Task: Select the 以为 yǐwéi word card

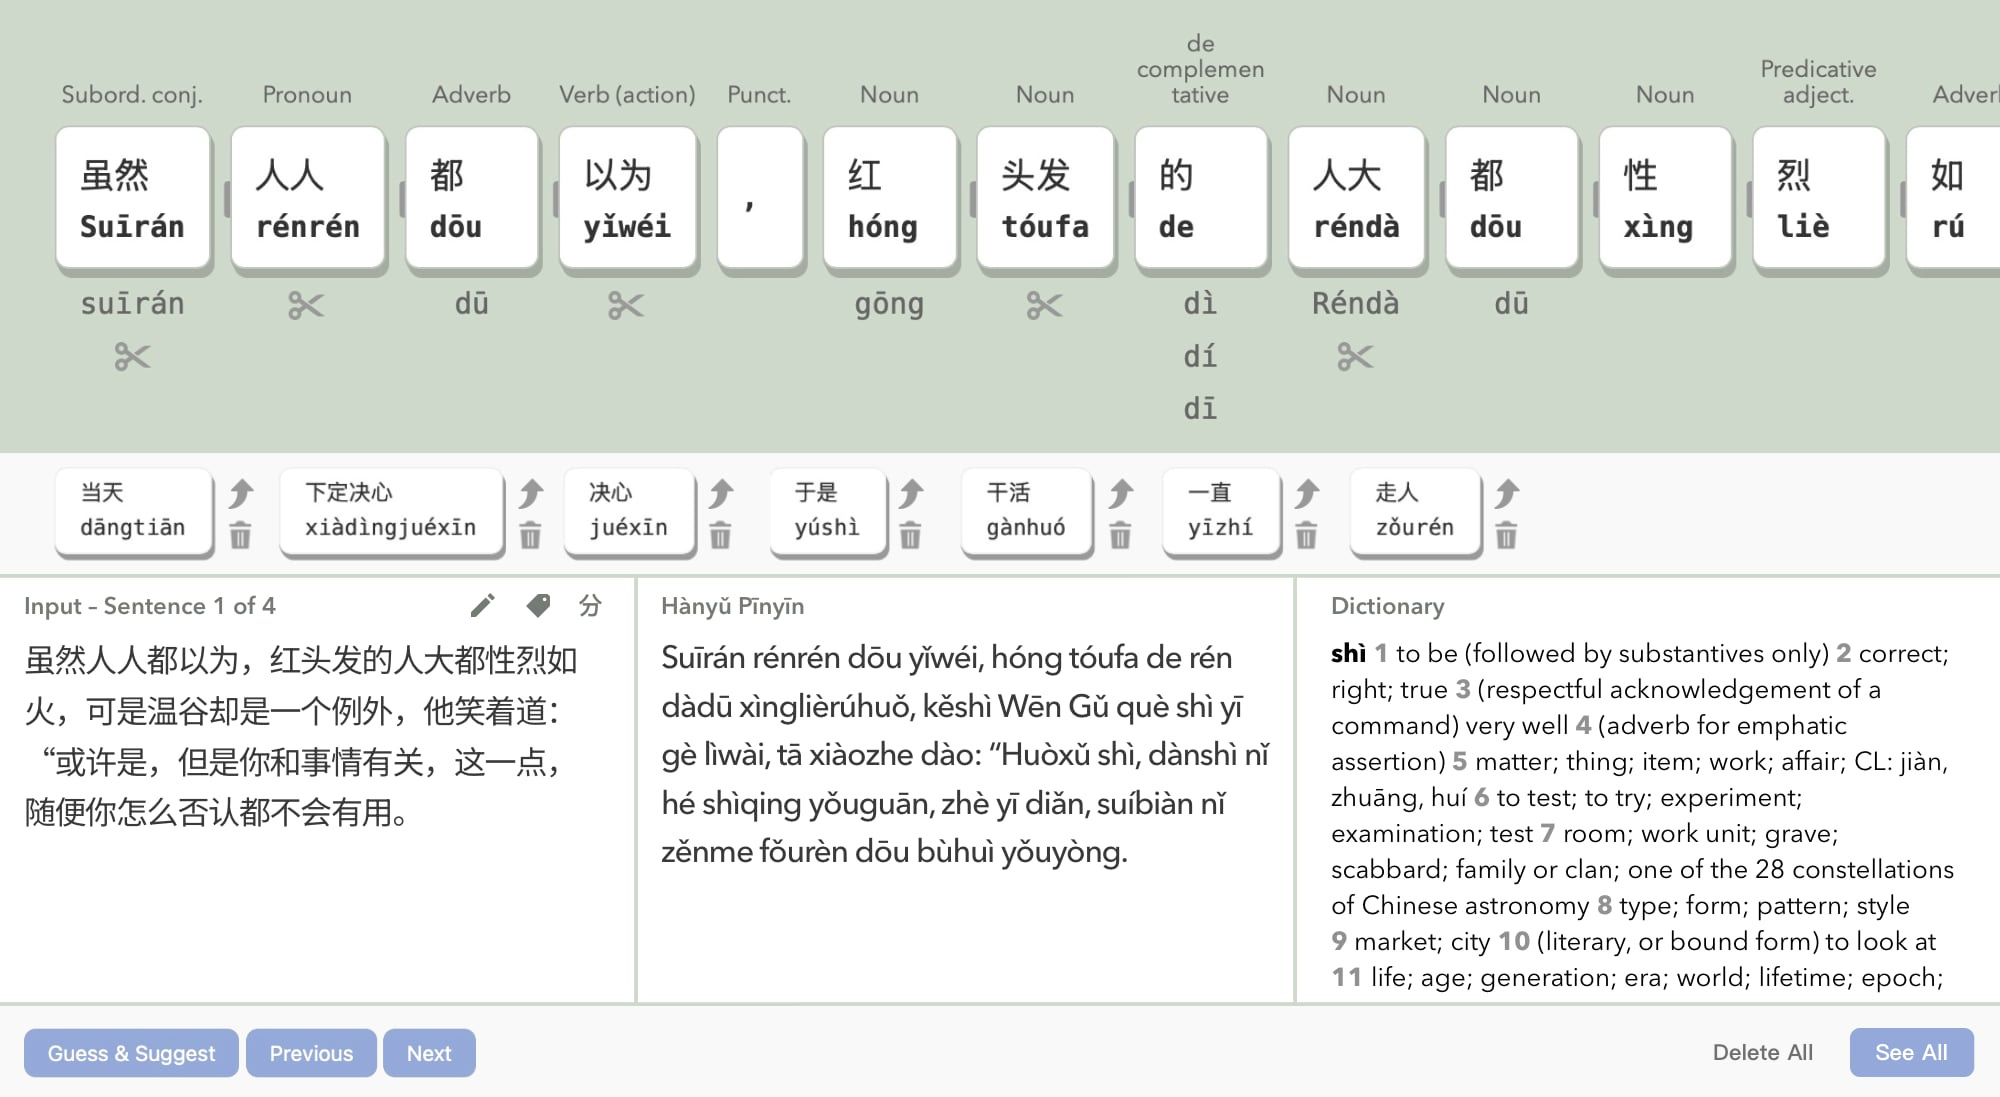Action: pyautogui.click(x=628, y=198)
